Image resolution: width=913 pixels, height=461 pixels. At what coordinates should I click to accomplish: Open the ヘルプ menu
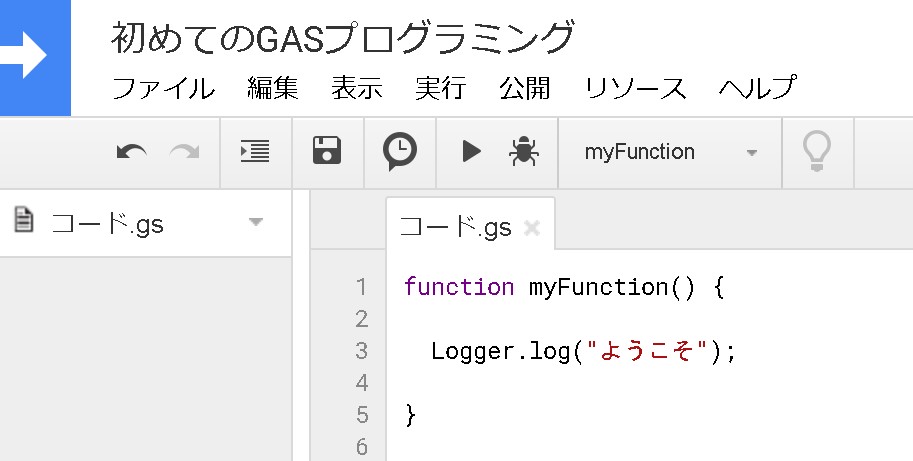pos(757,88)
